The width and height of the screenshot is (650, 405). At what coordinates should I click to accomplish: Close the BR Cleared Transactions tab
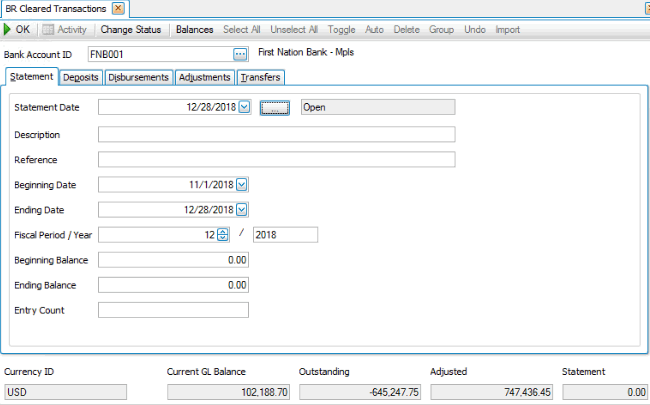click(x=118, y=9)
